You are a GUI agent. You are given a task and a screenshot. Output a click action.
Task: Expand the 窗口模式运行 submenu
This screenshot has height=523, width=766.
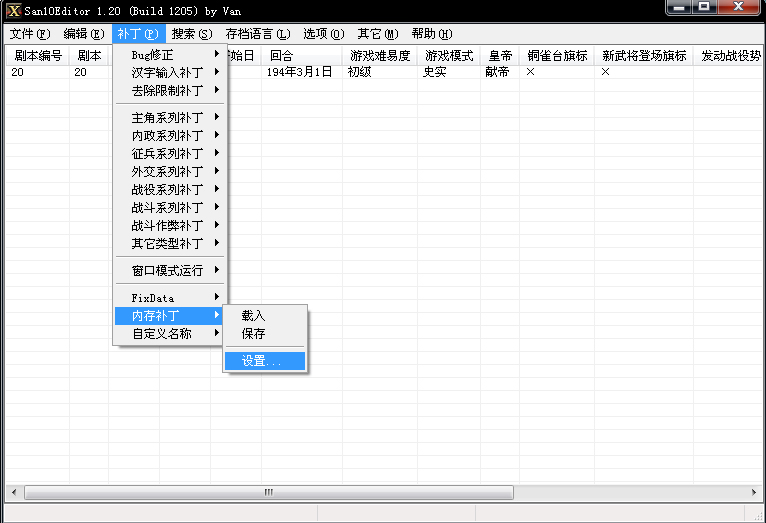169,271
